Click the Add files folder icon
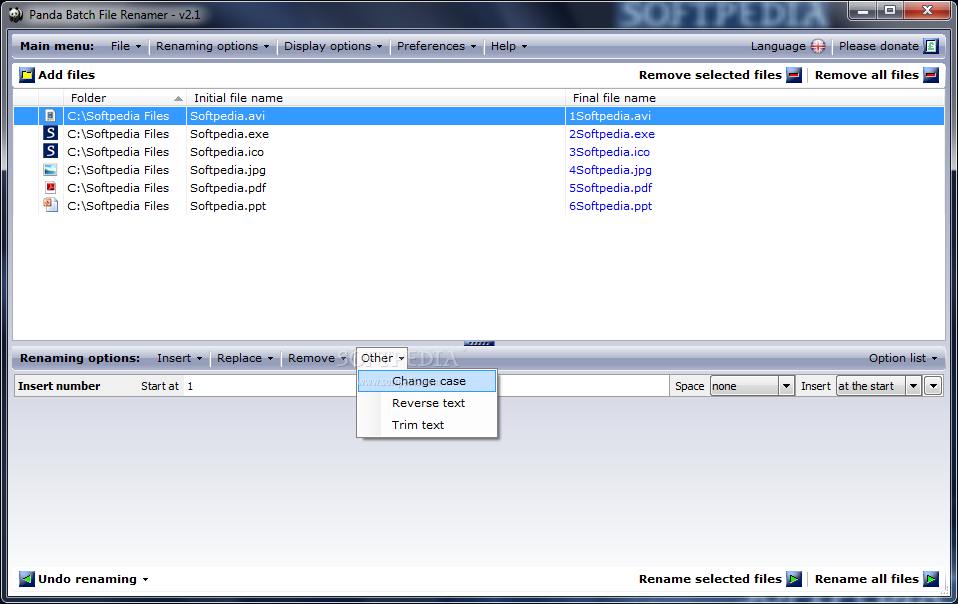Image resolution: width=958 pixels, height=604 pixels. tap(27, 75)
